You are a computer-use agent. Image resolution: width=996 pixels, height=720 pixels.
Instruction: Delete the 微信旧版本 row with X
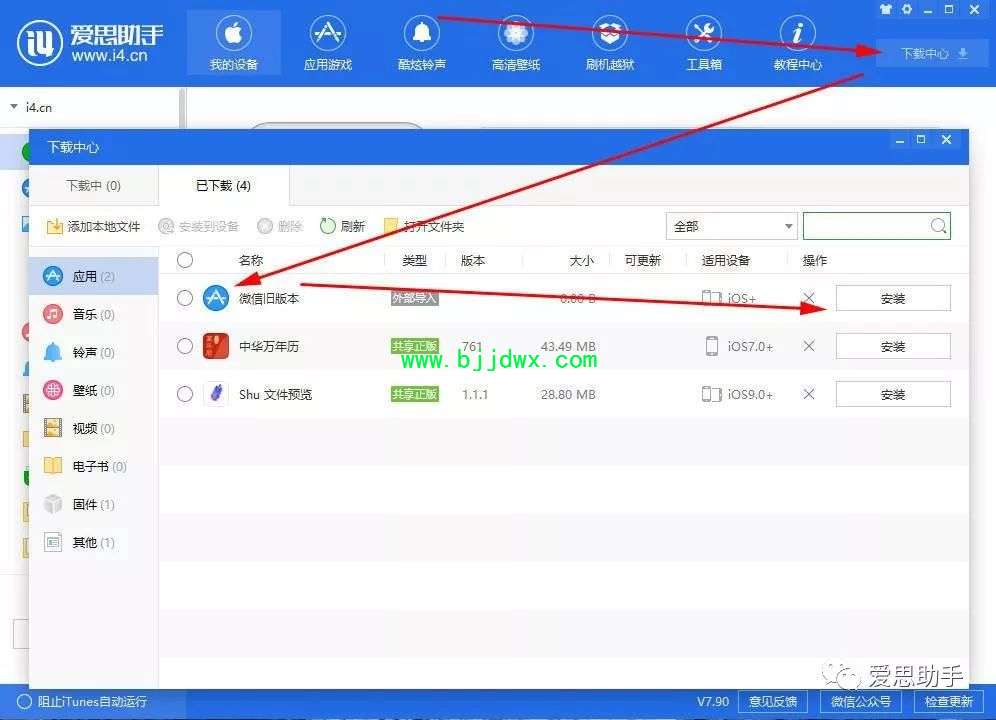[x=809, y=298]
